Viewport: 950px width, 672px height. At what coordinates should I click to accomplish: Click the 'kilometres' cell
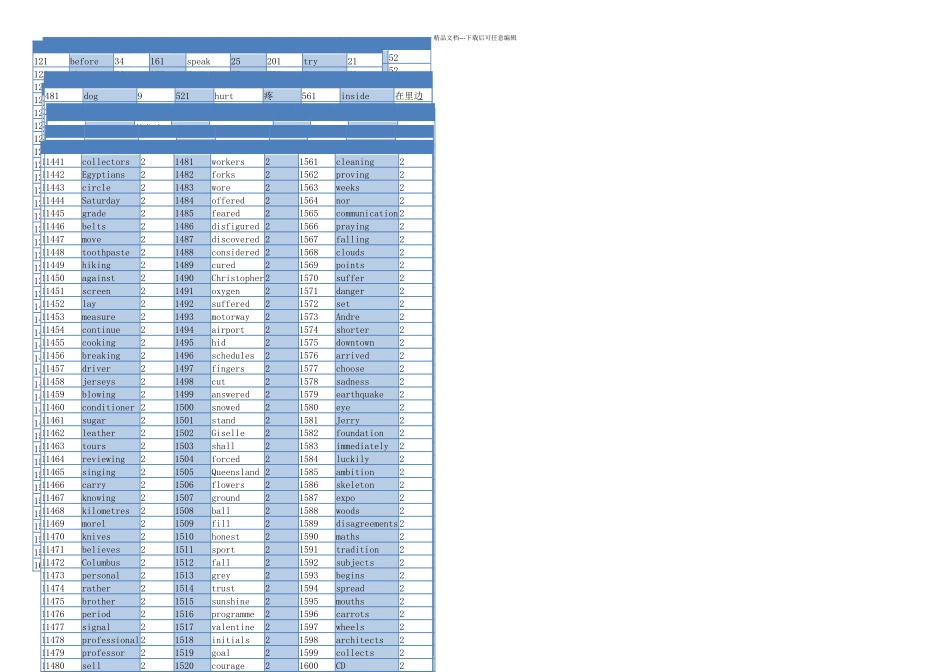pos(110,511)
